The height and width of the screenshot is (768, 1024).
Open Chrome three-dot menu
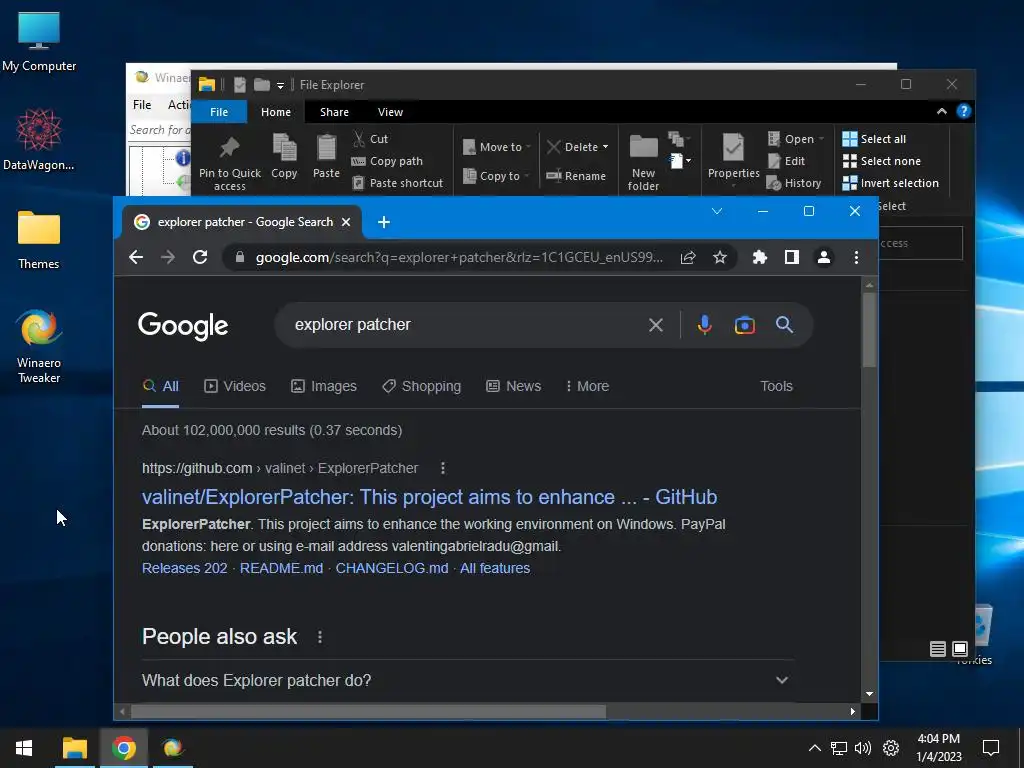856,257
